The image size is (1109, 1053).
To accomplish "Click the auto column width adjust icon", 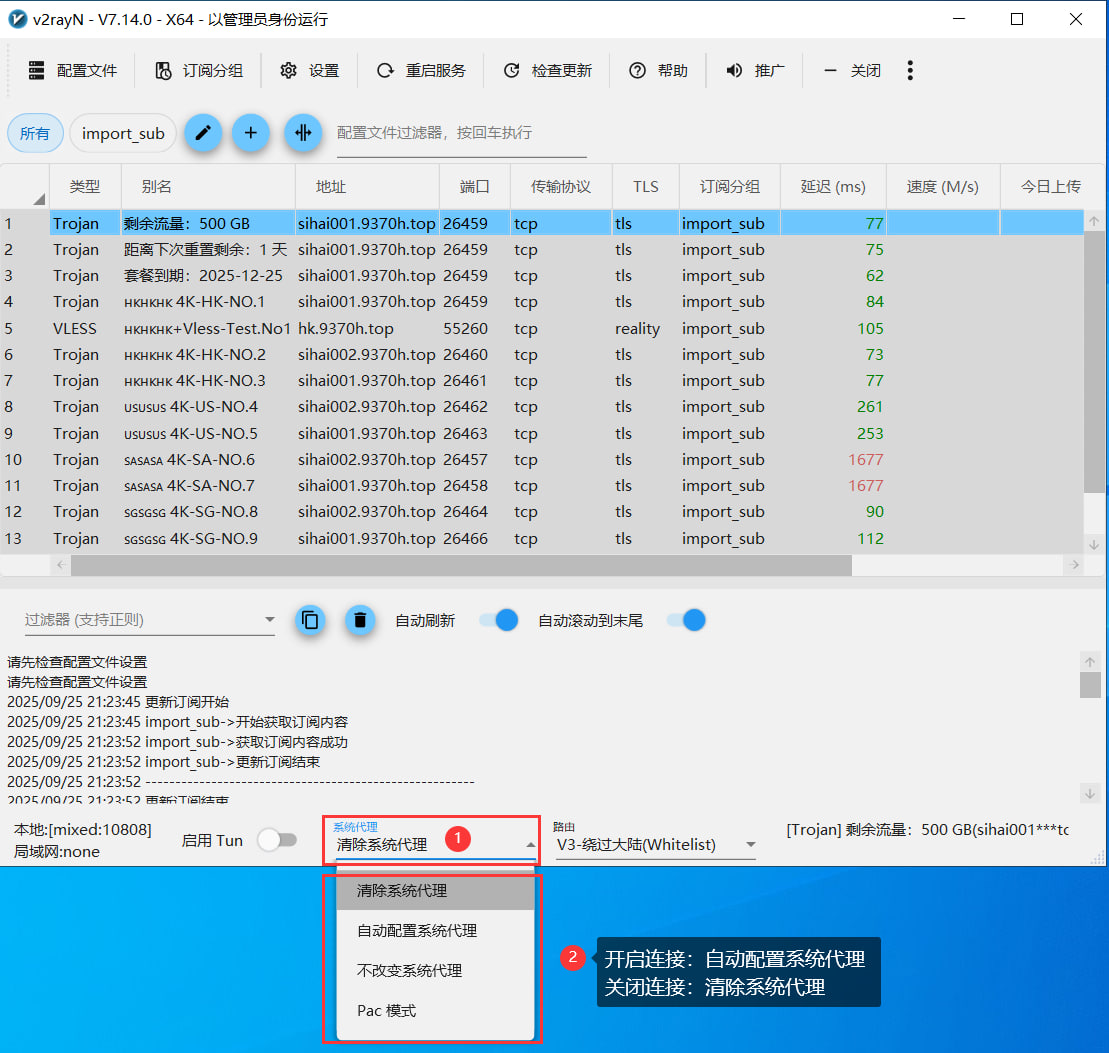I will (303, 133).
